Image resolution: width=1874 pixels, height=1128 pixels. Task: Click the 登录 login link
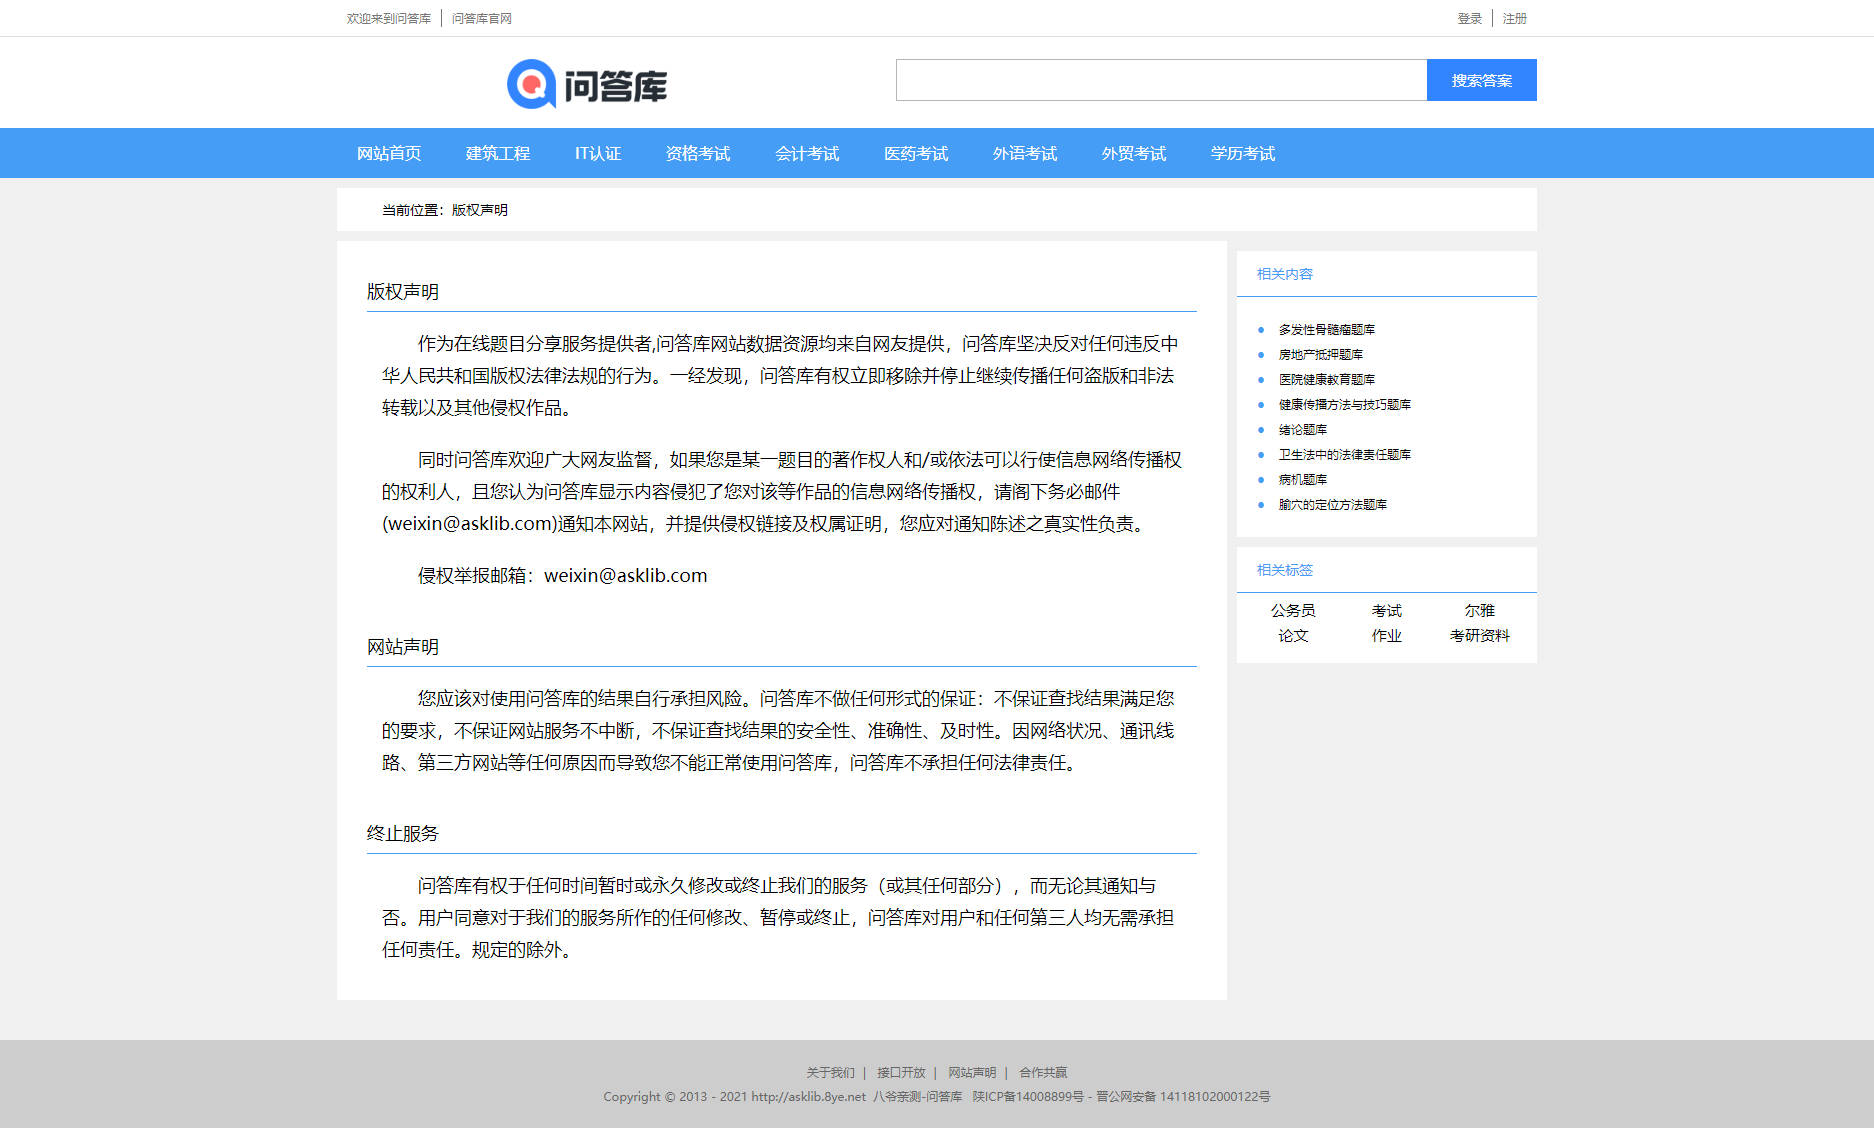[1469, 18]
